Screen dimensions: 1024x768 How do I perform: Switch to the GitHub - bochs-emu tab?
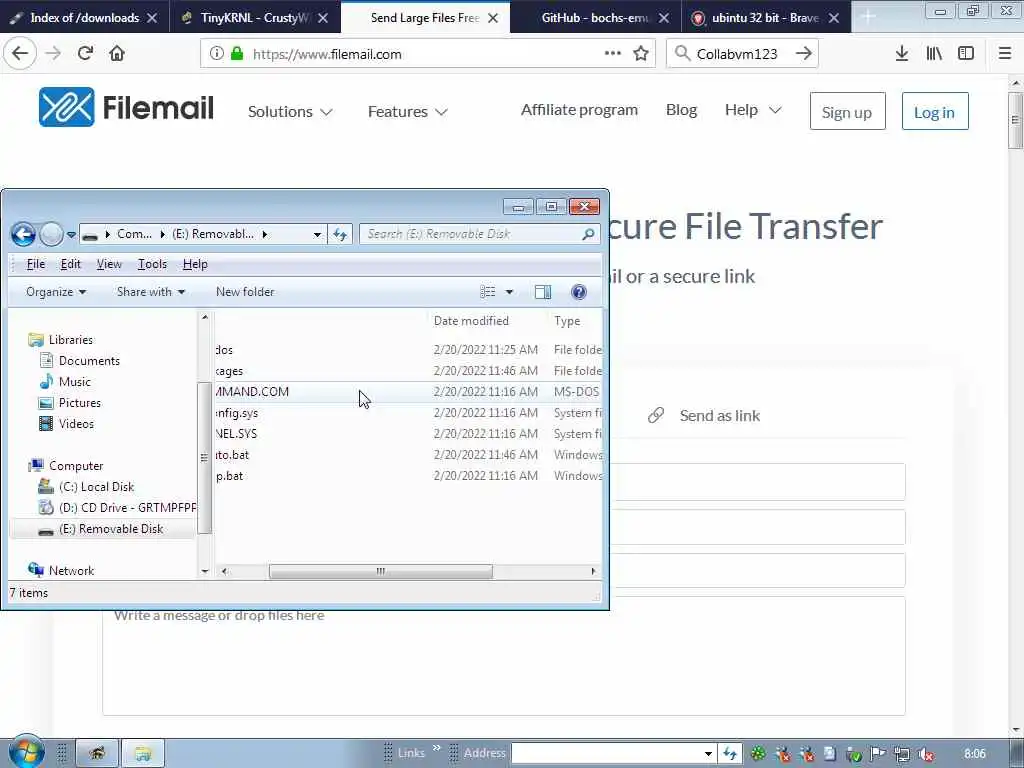(594, 18)
